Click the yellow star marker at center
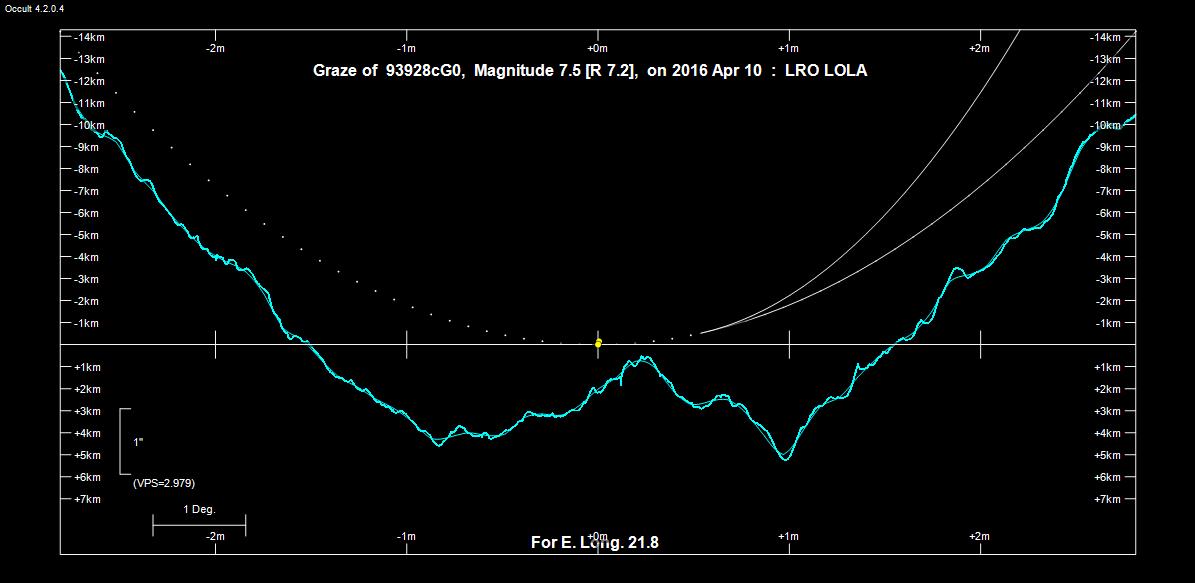The width and height of the screenshot is (1195, 583). [598, 343]
